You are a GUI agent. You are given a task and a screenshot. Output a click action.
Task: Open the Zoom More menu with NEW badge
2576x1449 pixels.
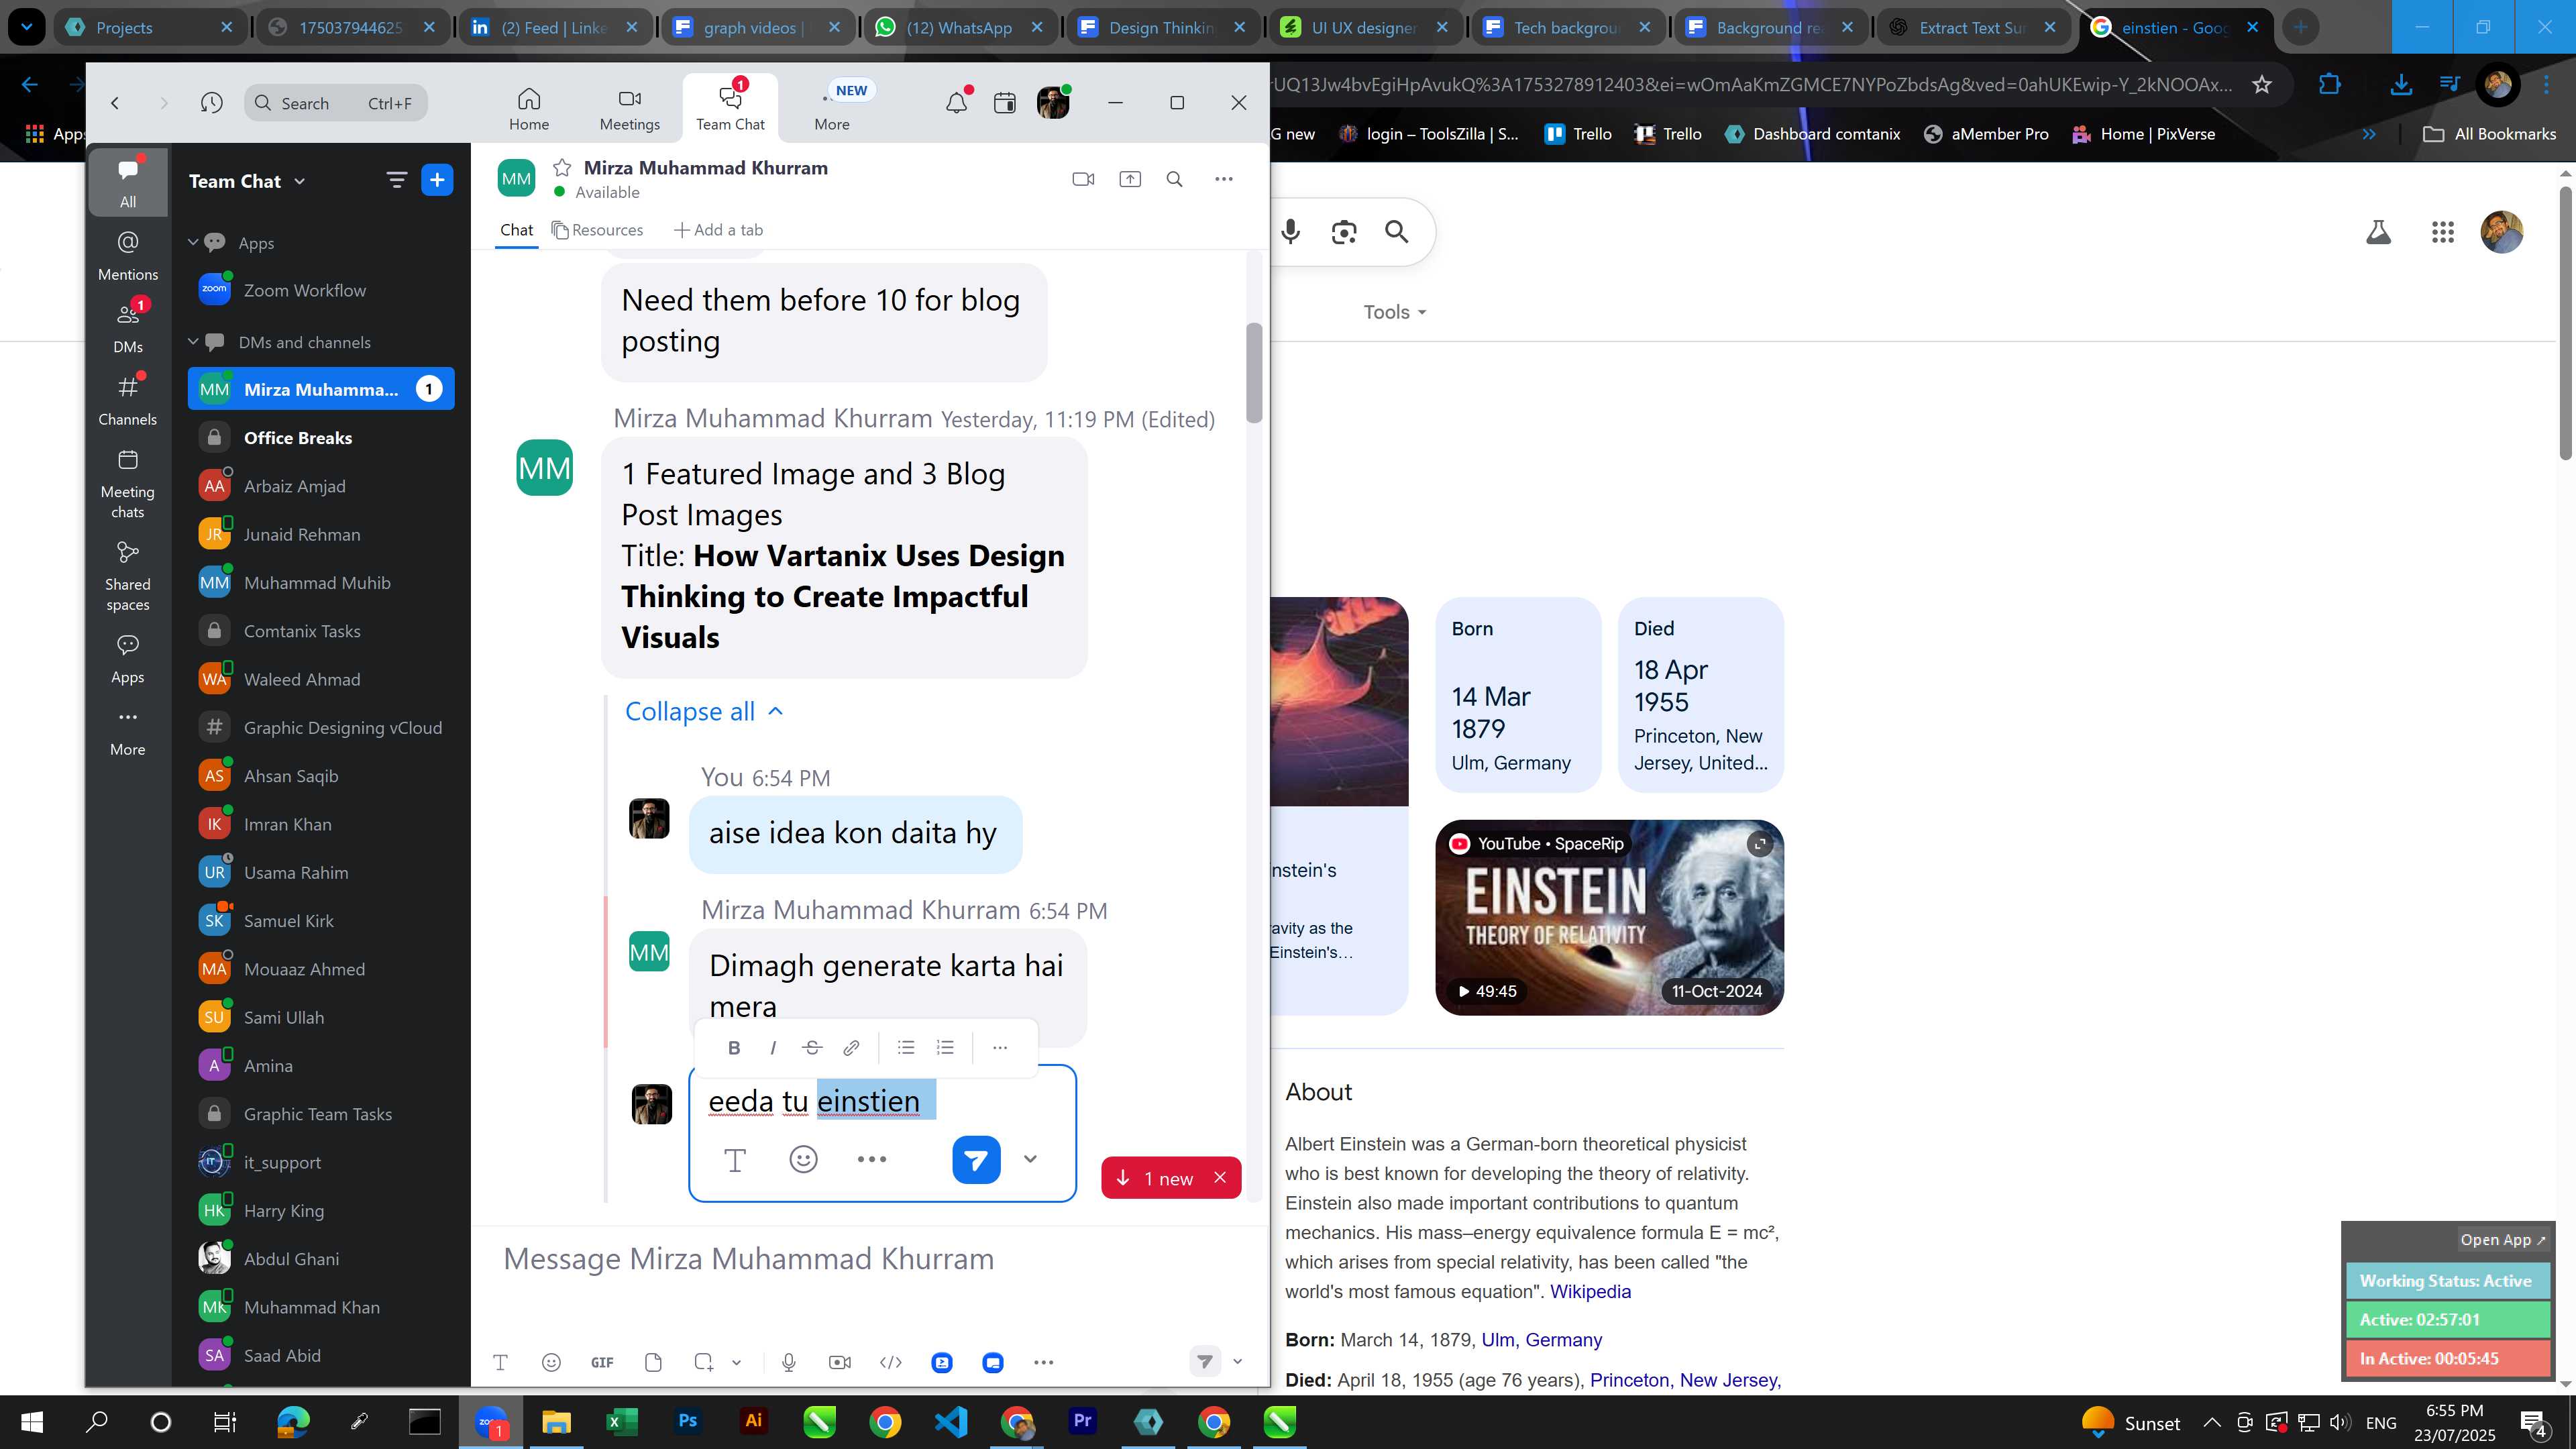[832, 108]
